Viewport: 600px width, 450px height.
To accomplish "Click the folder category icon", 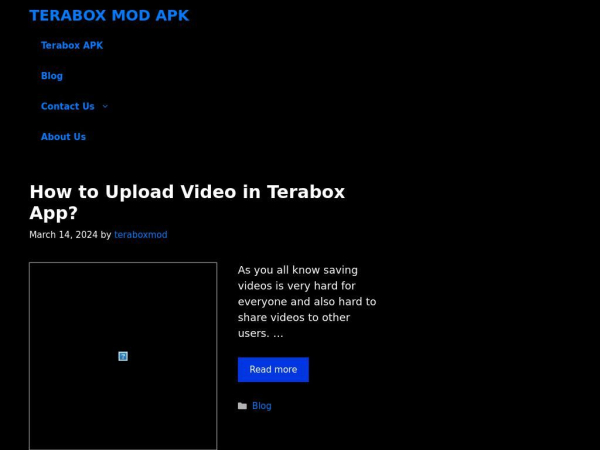I will 242,406.
